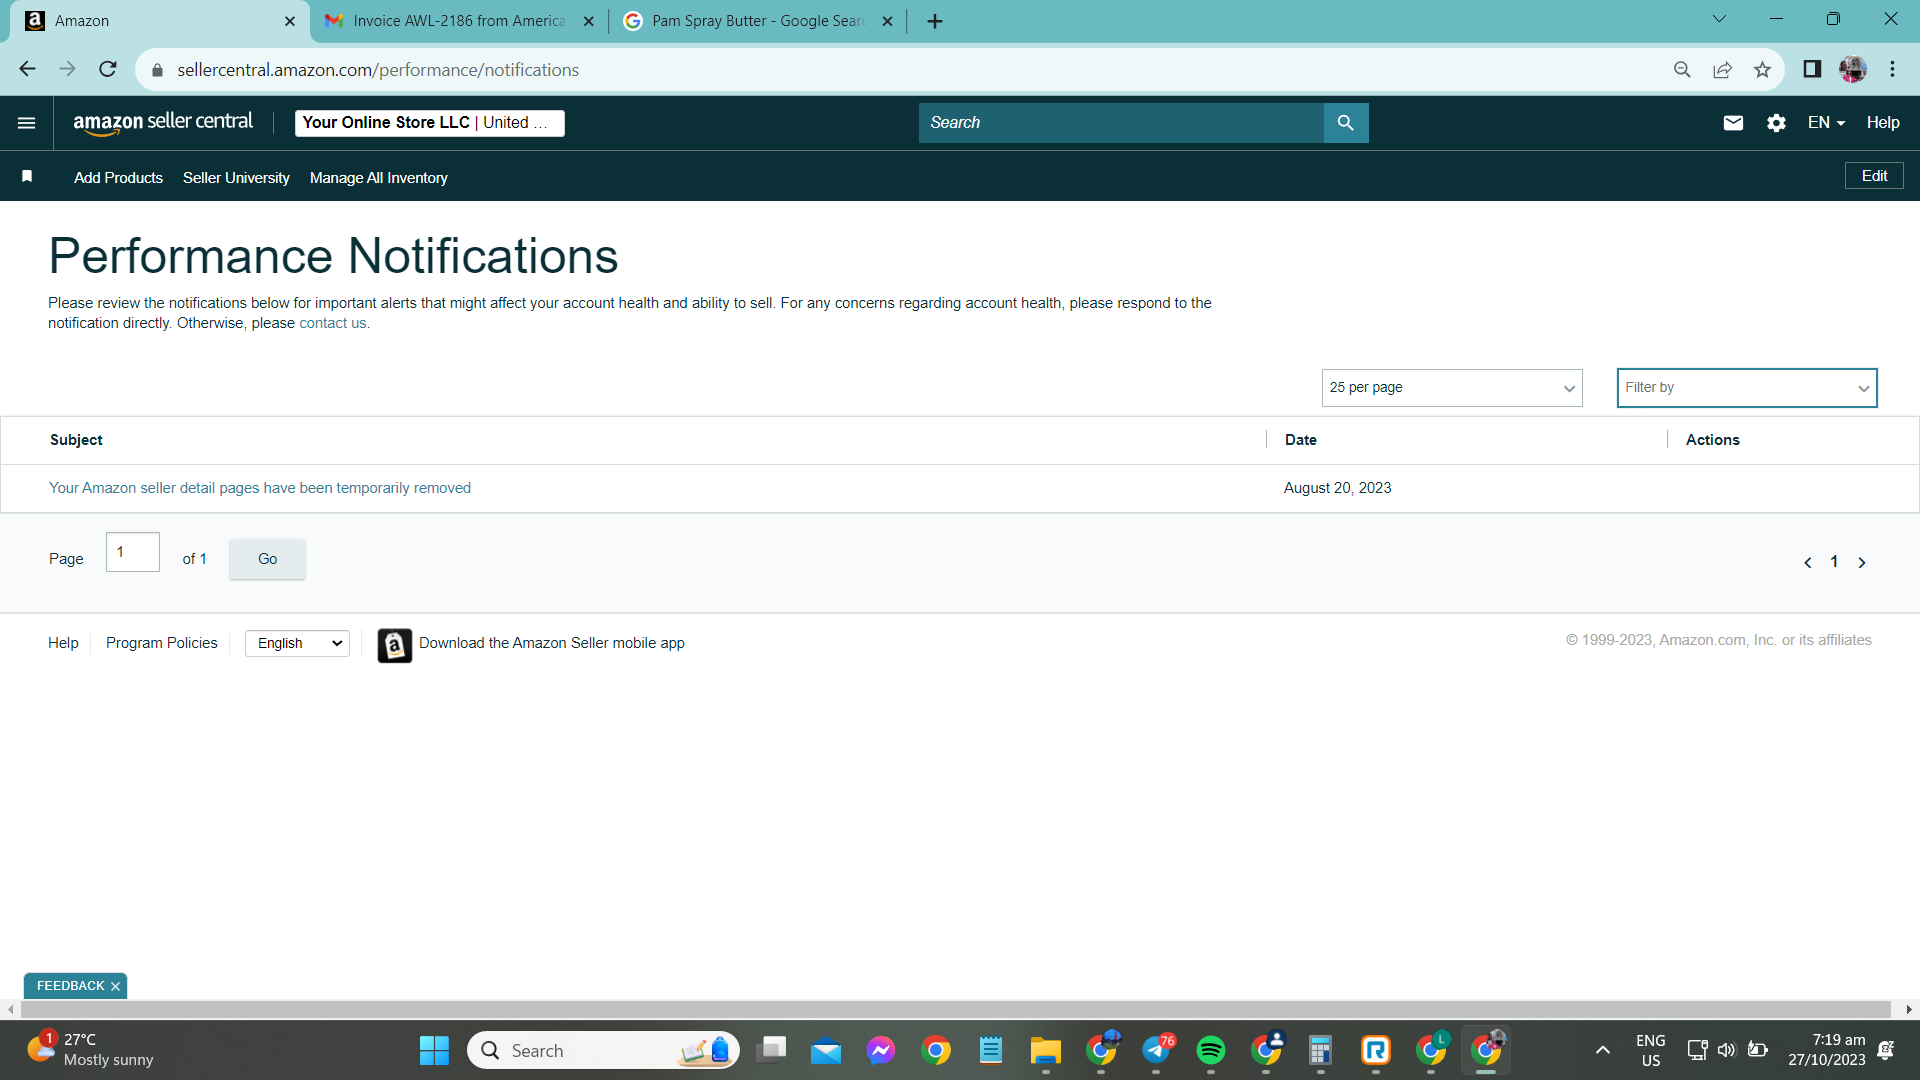Image resolution: width=1920 pixels, height=1080 pixels.
Task: Click the Help link in header
Action: pyautogui.click(x=1883, y=123)
